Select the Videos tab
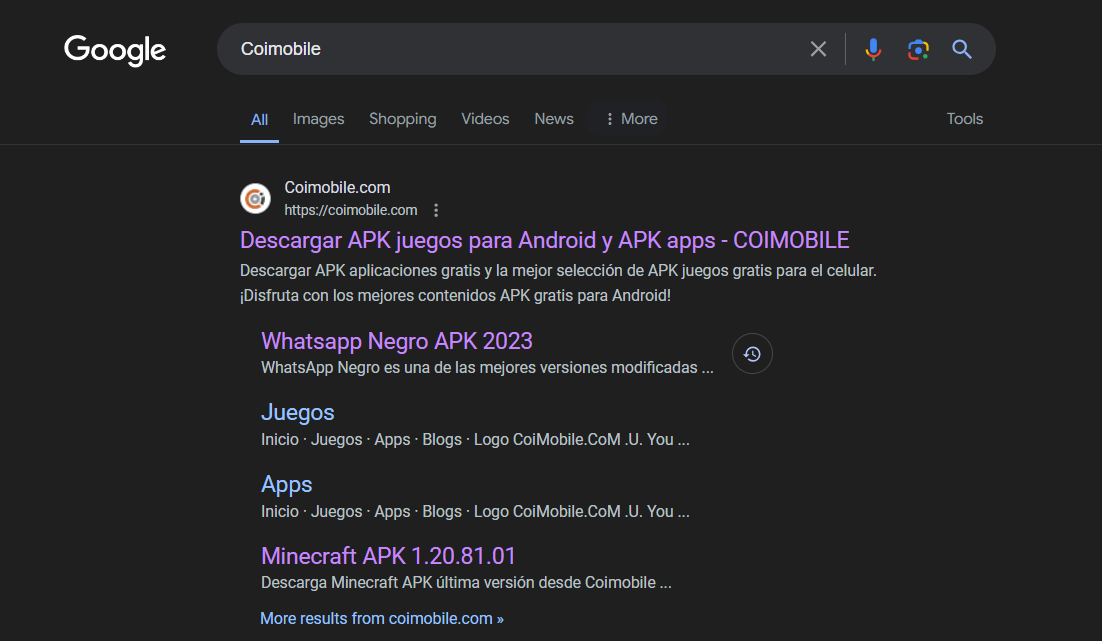The image size is (1102, 641). (x=485, y=119)
